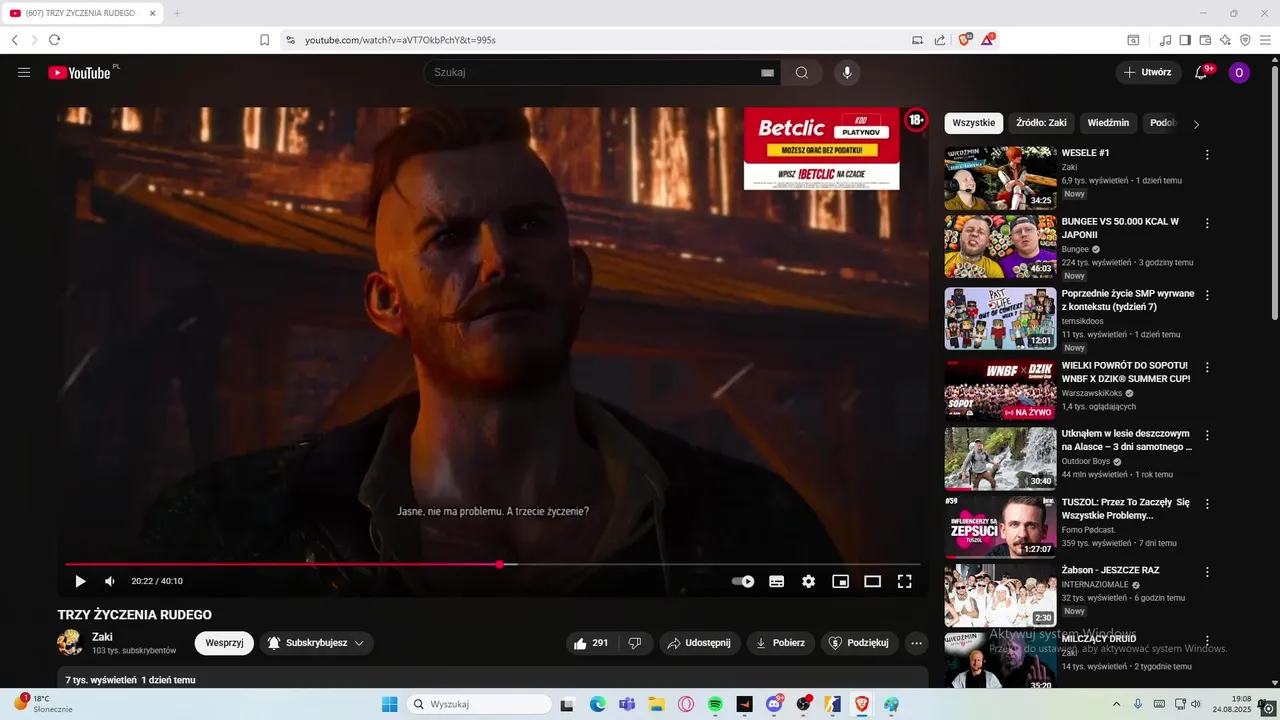Bookmark this page

pos(264,40)
